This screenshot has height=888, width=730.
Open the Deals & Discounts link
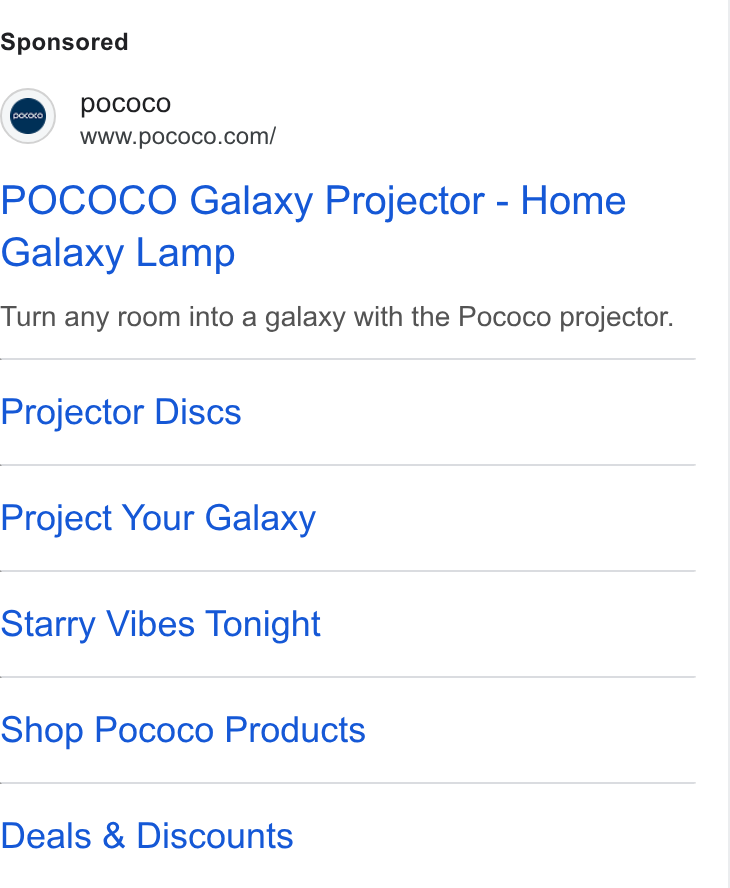coord(147,836)
